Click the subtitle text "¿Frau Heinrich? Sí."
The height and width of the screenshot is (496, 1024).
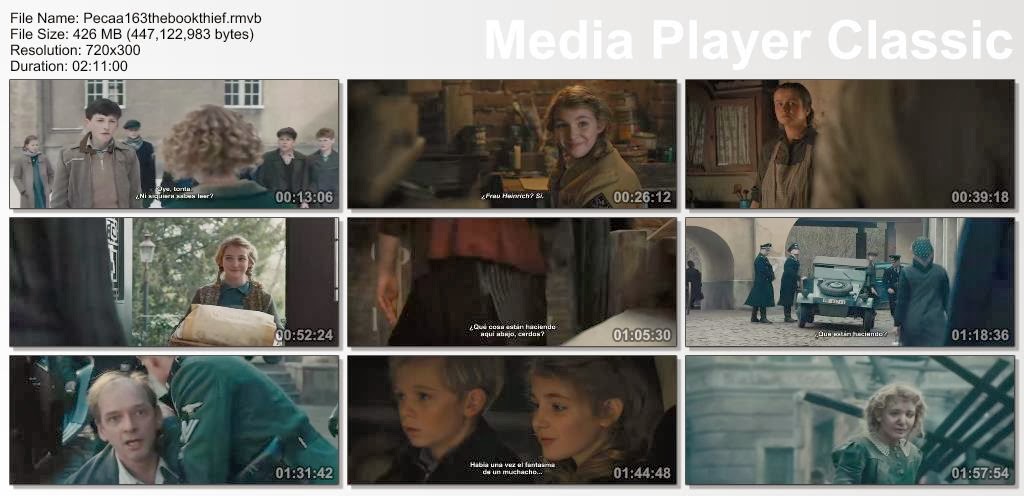point(512,196)
